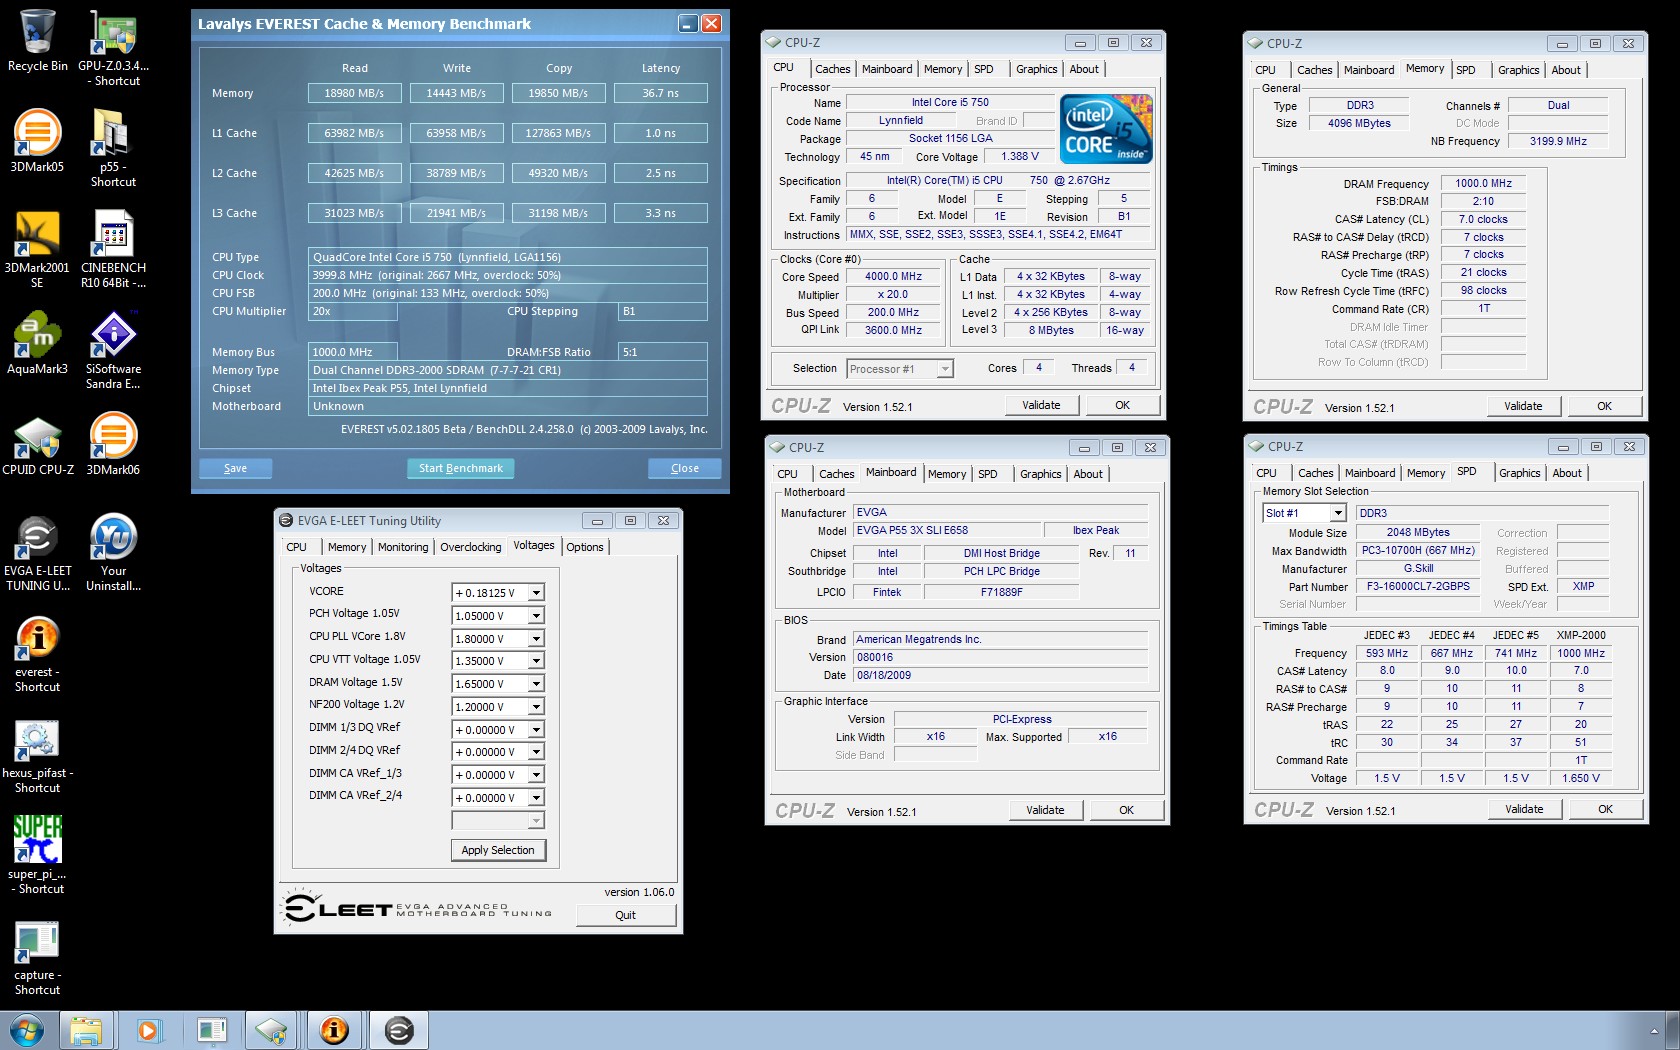Screen dimensions: 1680x1050
Task: Click the Quit button in E-LEET
Action: coord(626,915)
